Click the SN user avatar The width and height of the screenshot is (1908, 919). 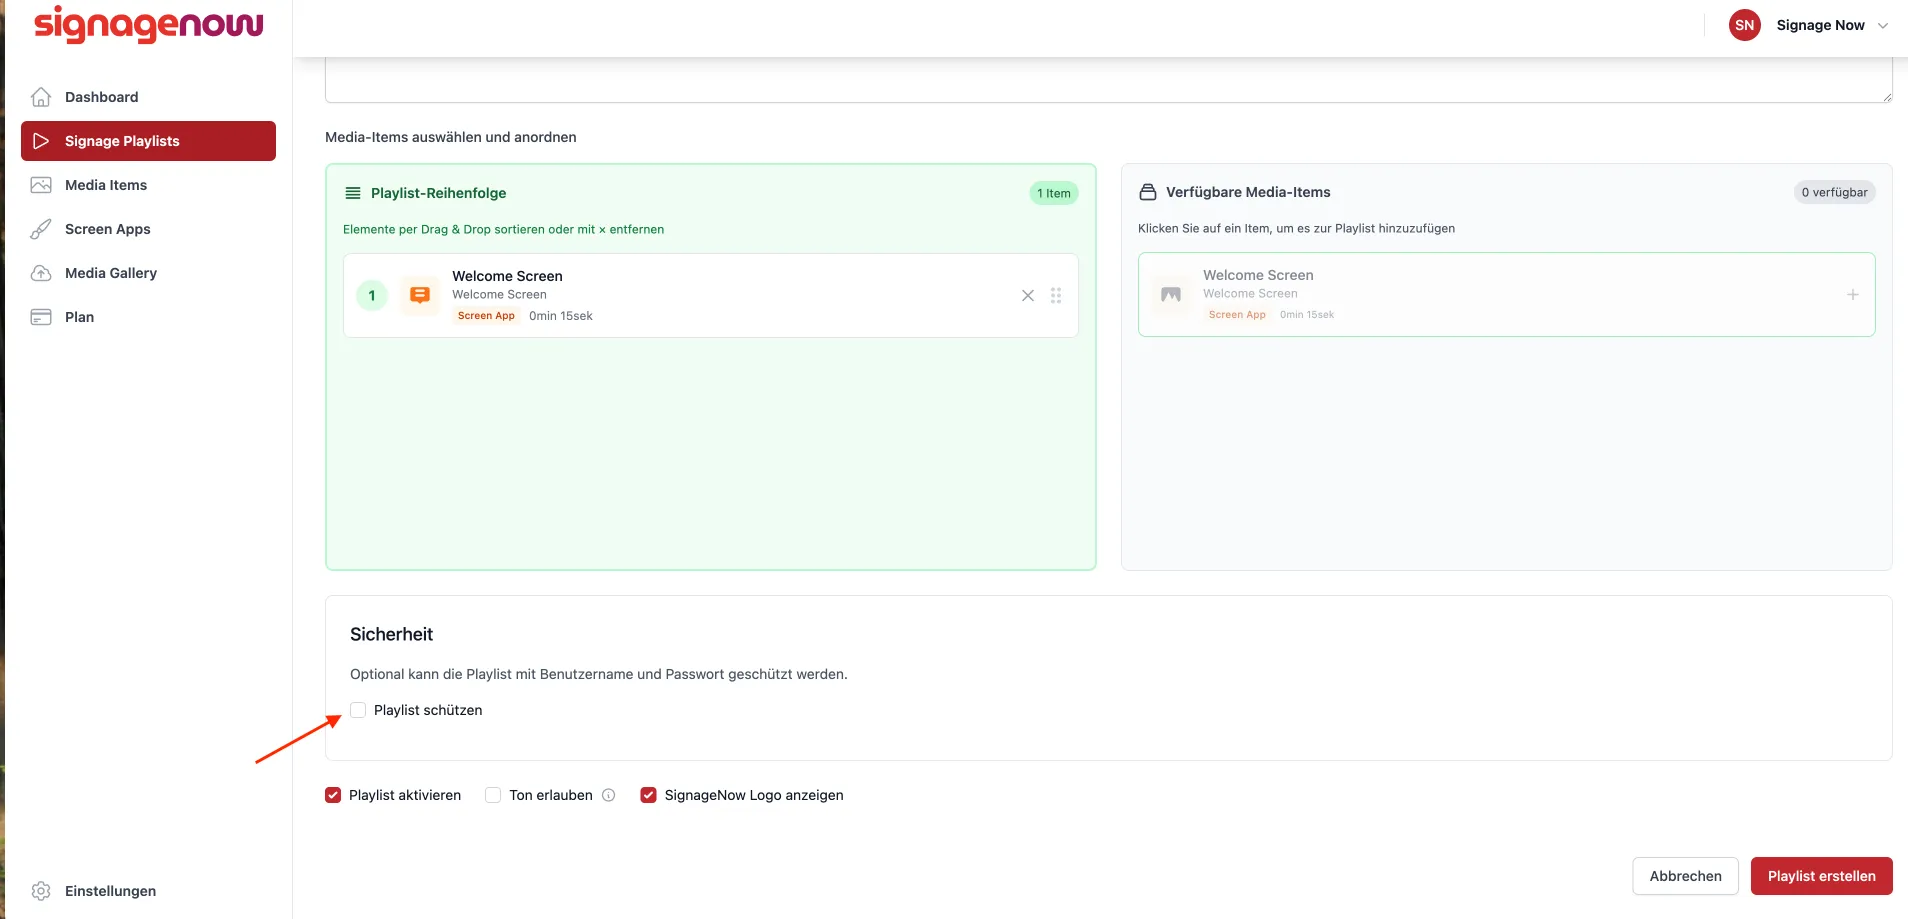point(1745,25)
